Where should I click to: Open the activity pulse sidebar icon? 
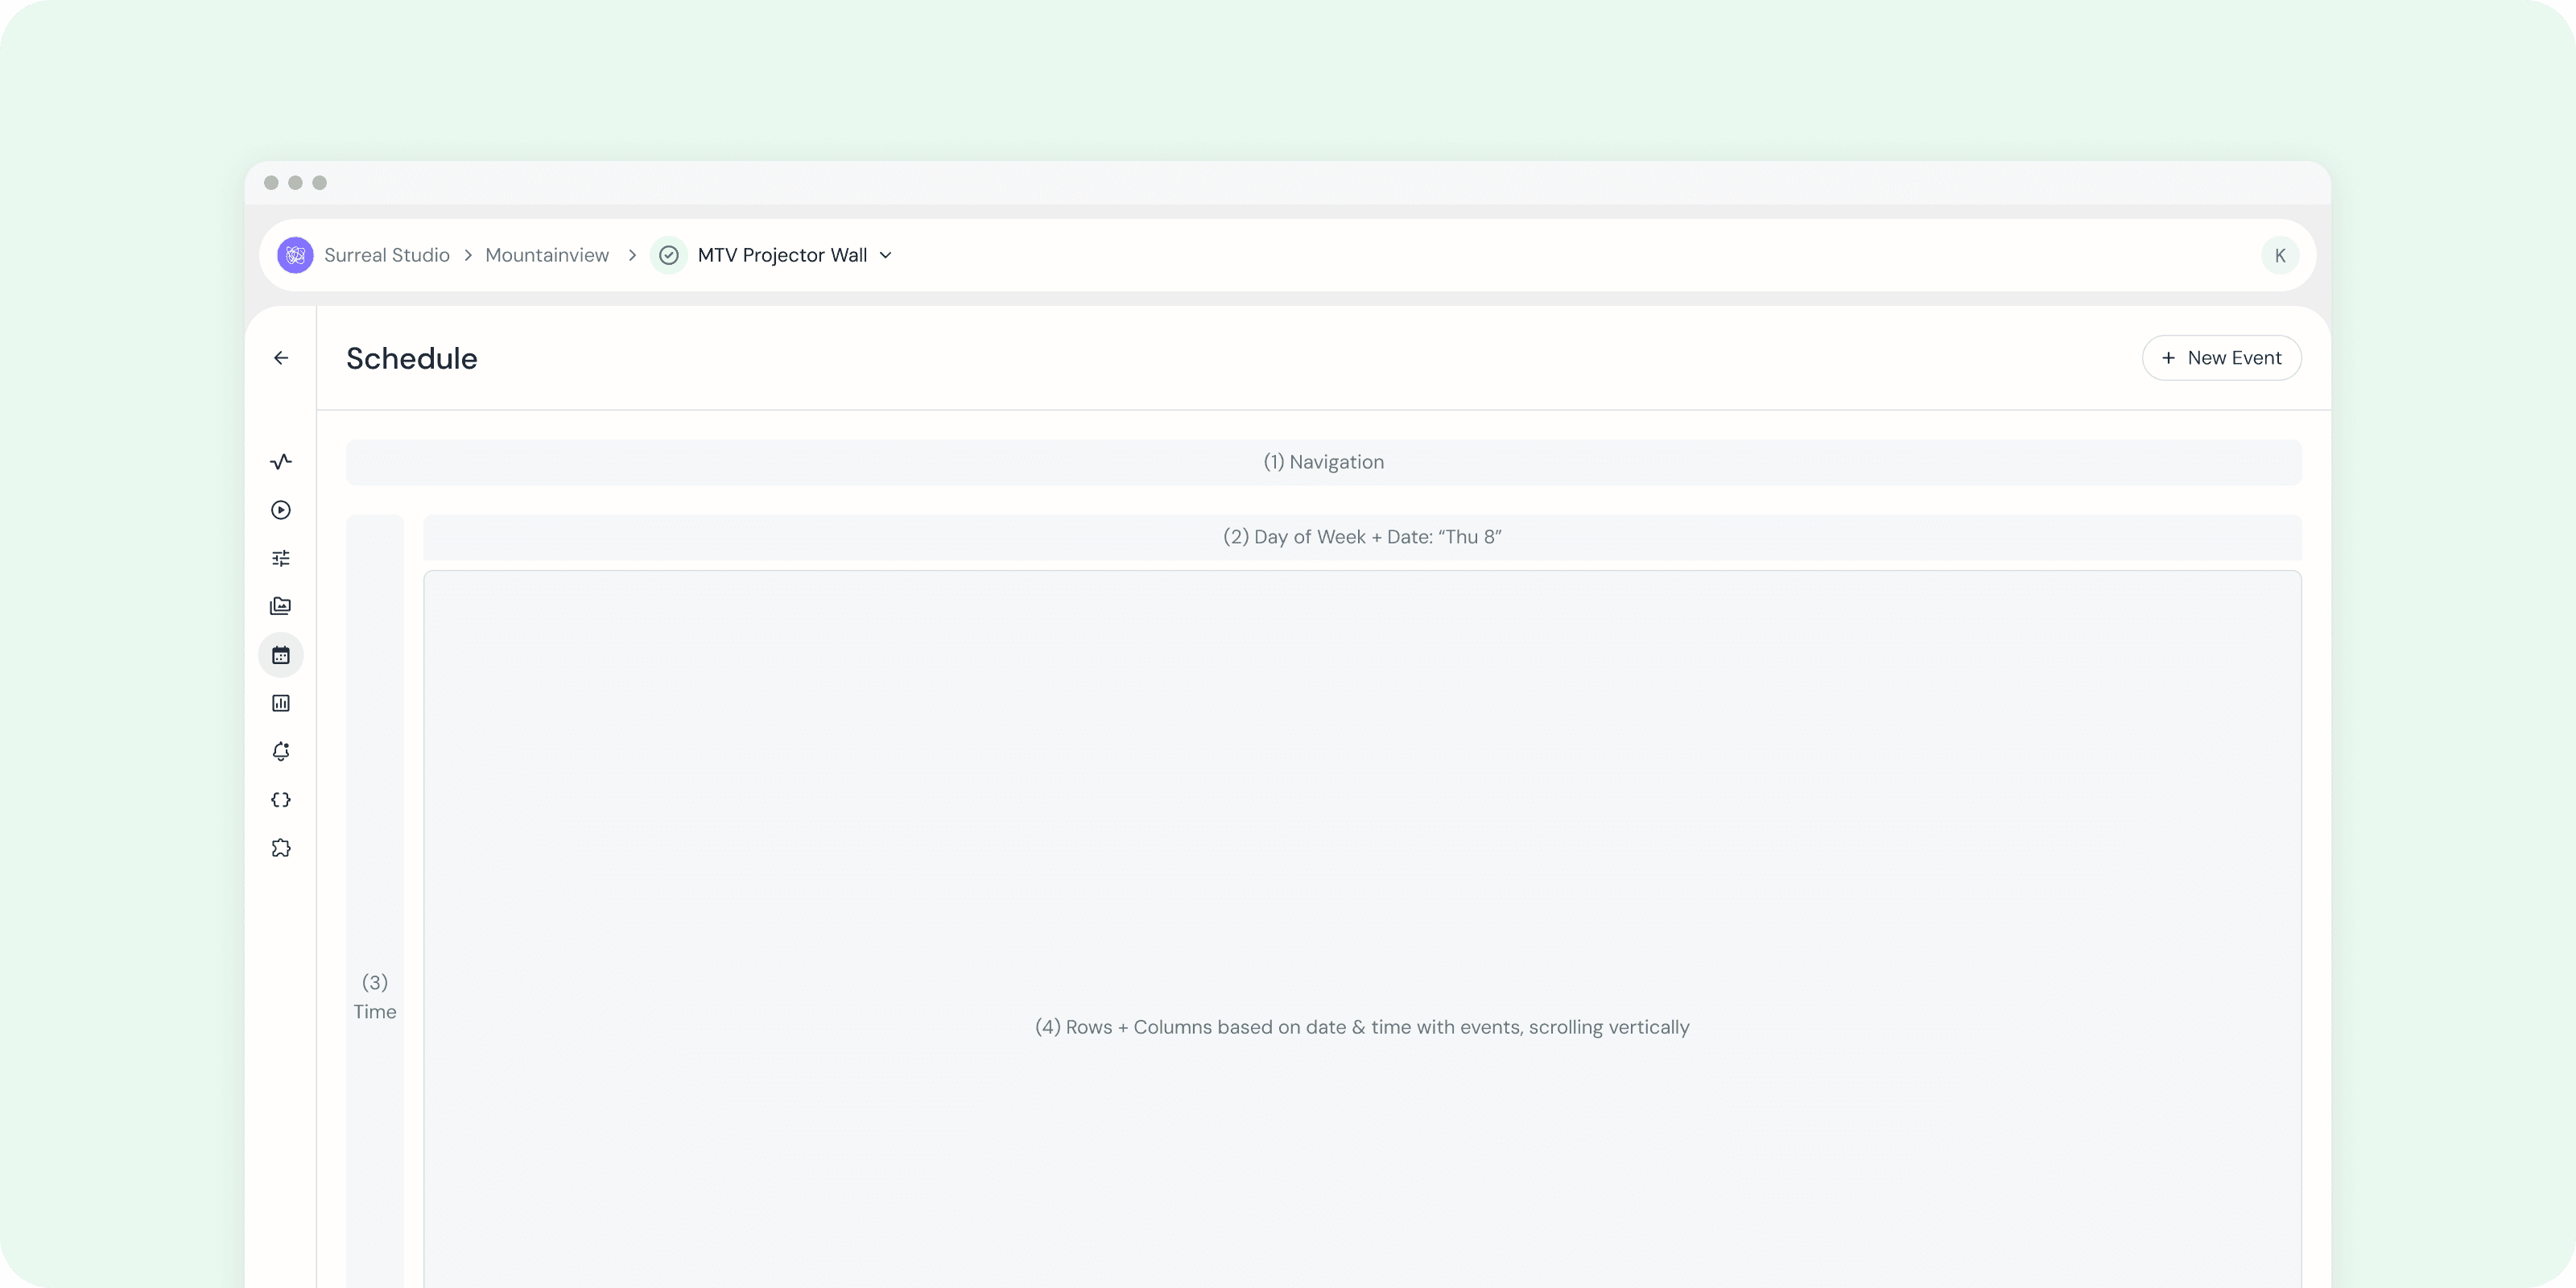(281, 461)
